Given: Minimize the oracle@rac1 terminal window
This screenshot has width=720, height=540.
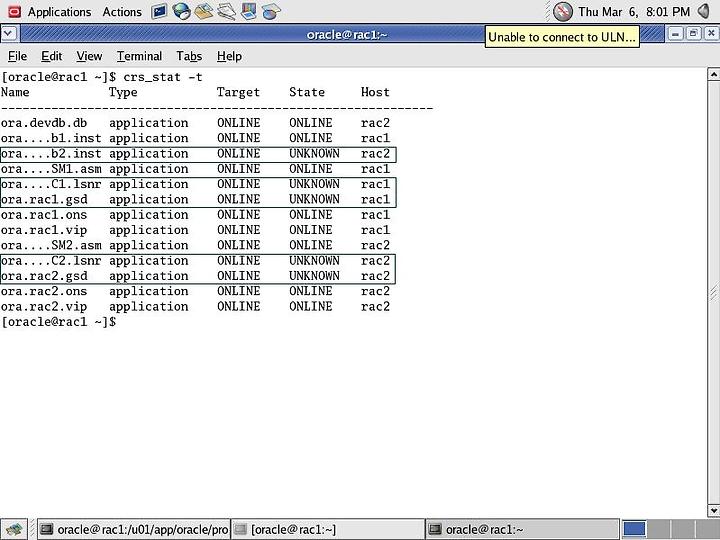Looking at the screenshot, I should point(675,34).
